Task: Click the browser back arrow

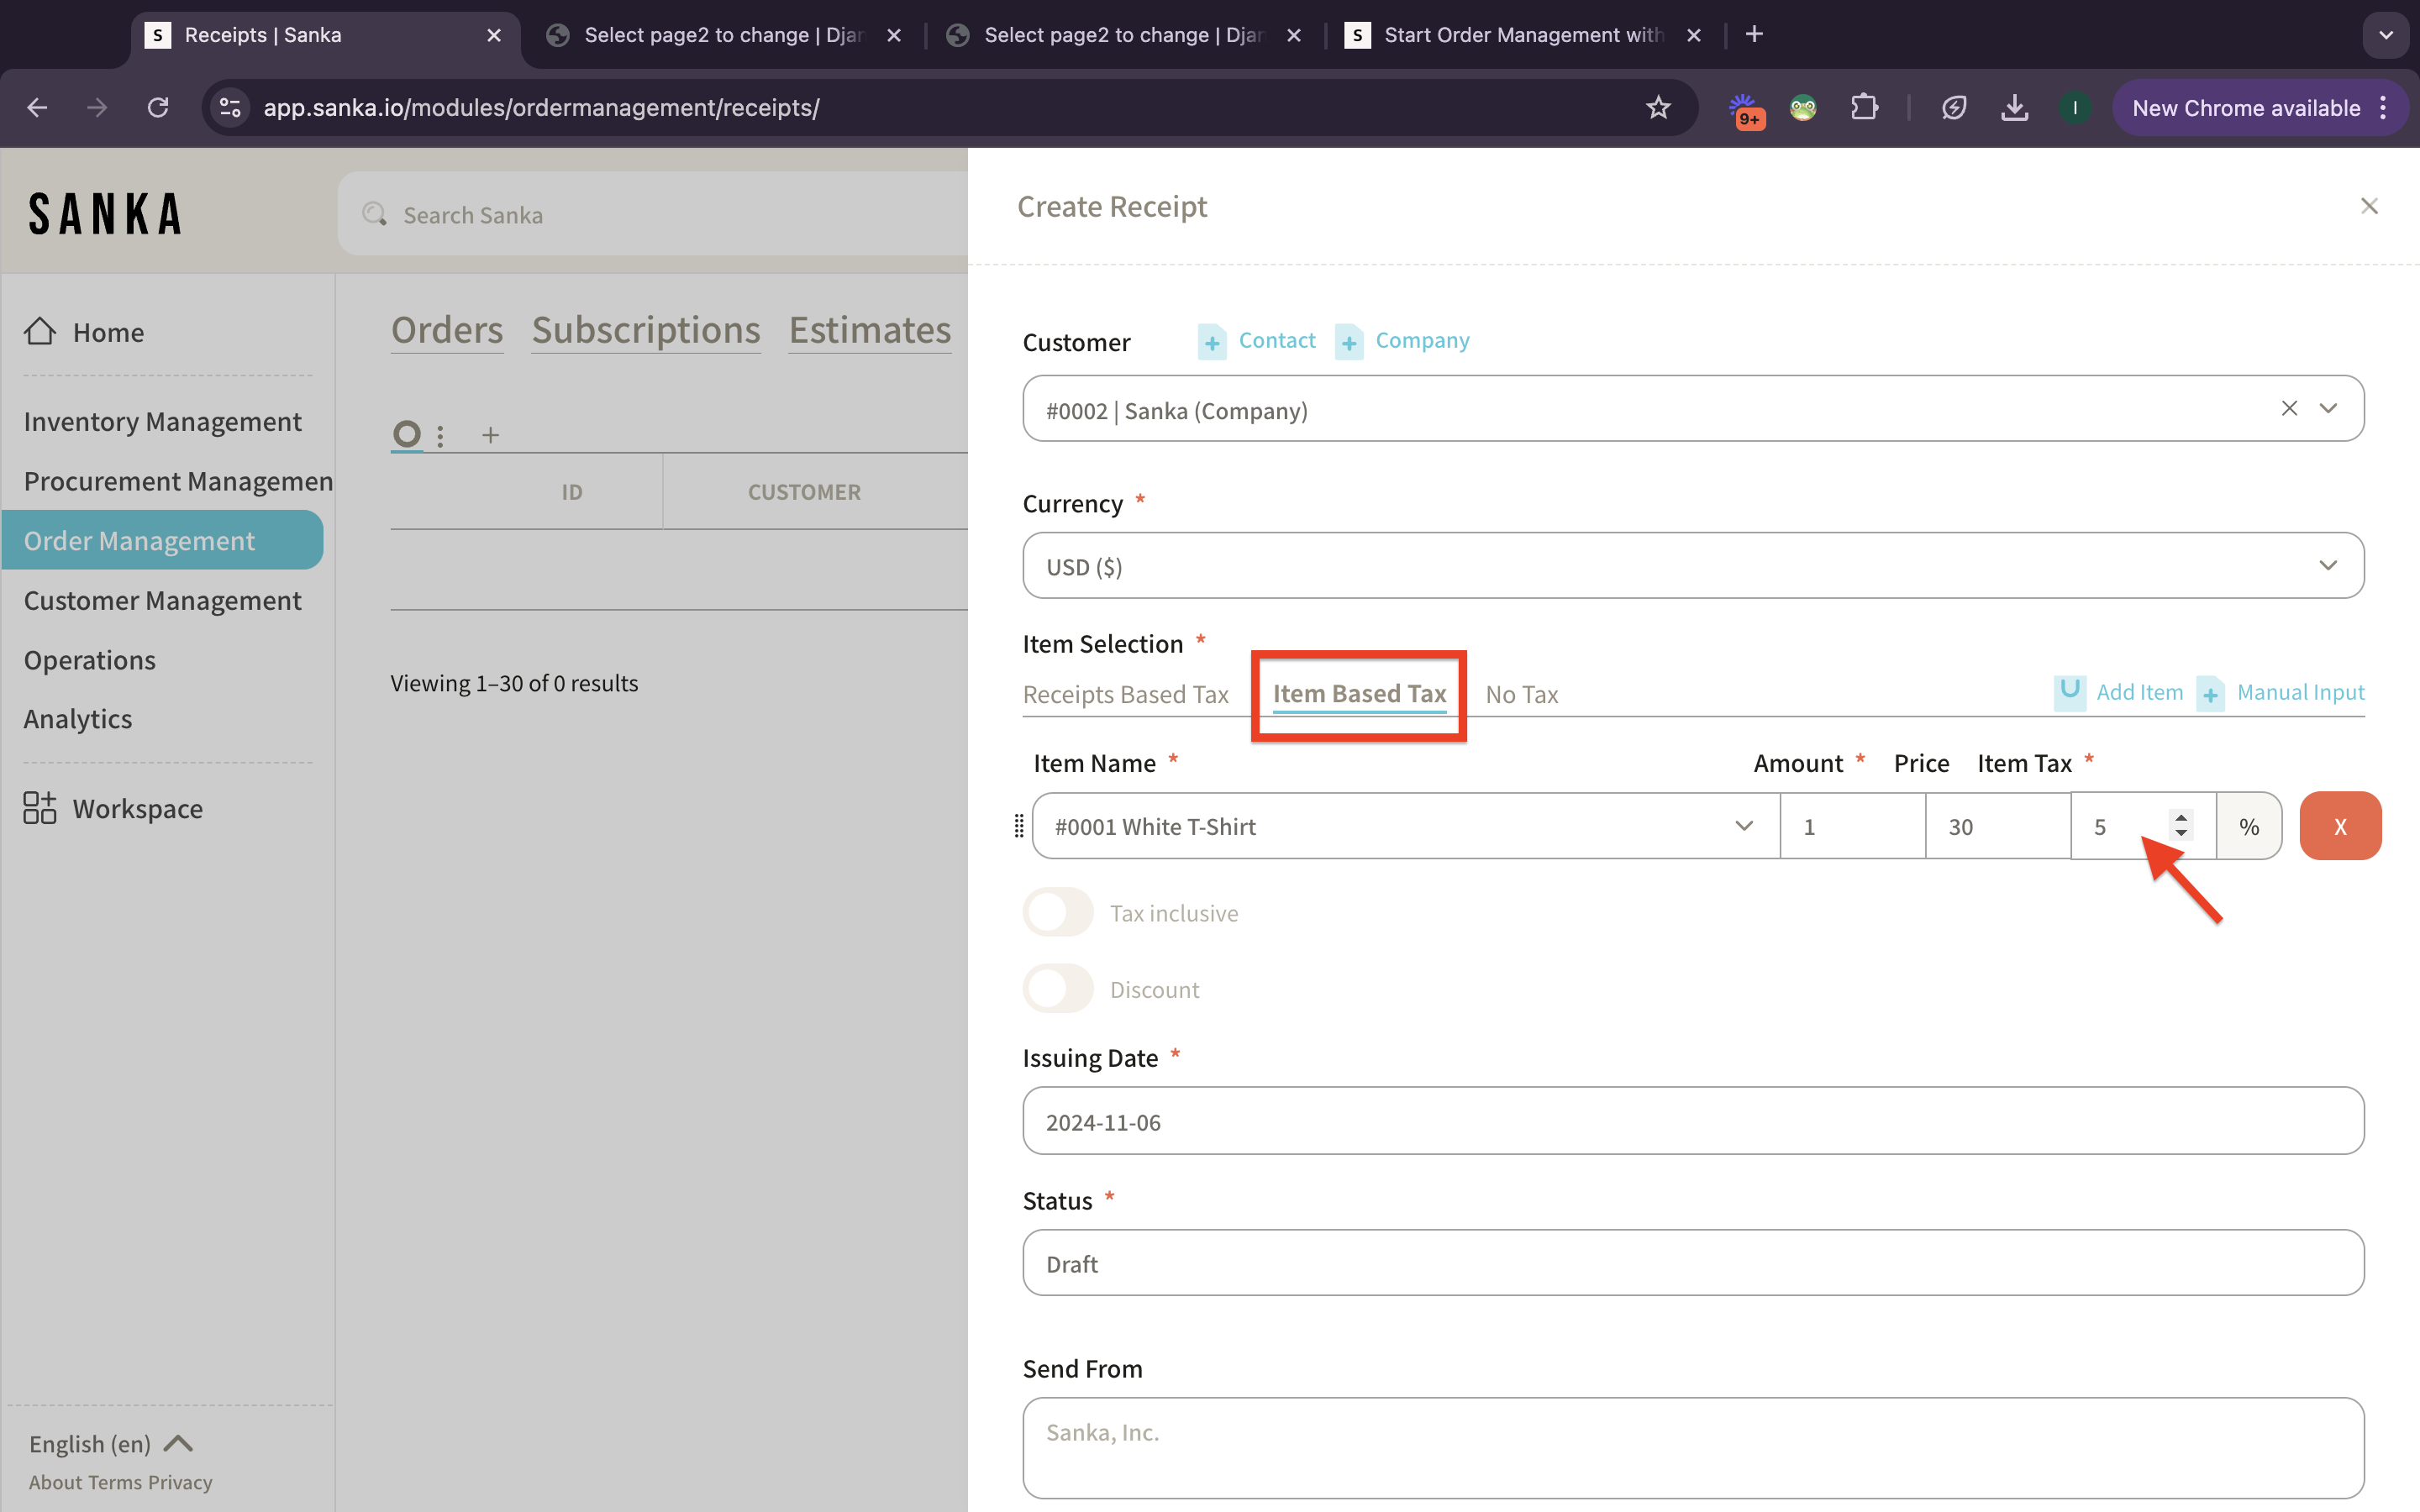Action: click(37, 107)
